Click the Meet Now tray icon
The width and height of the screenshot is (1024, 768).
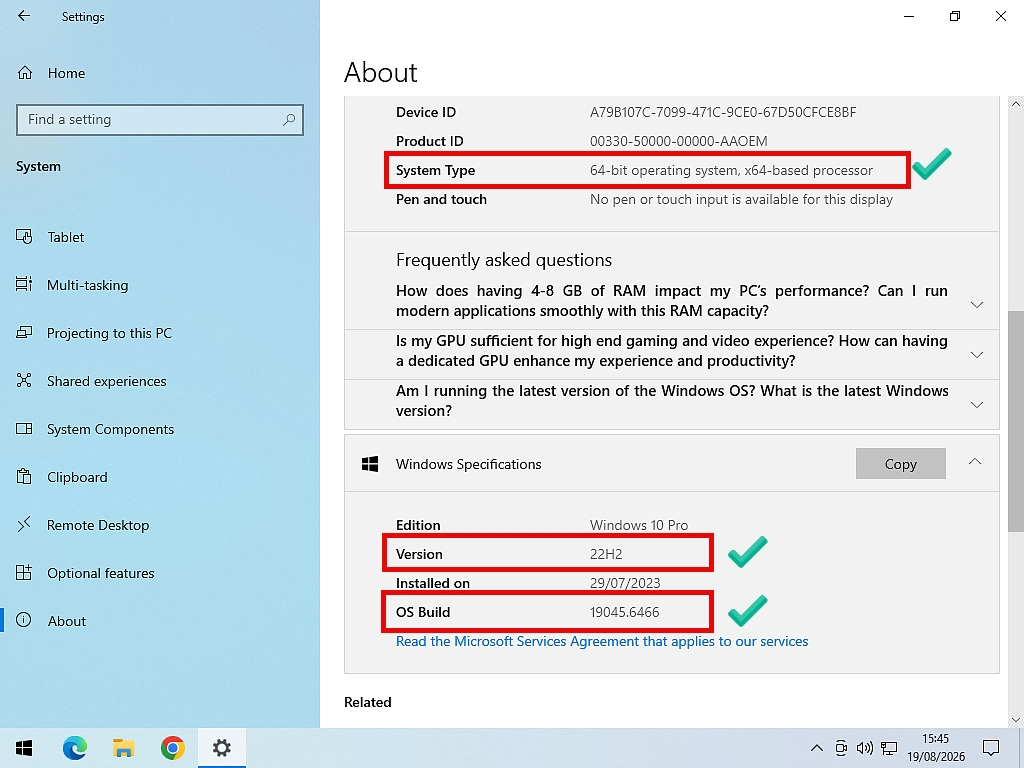tap(841, 748)
